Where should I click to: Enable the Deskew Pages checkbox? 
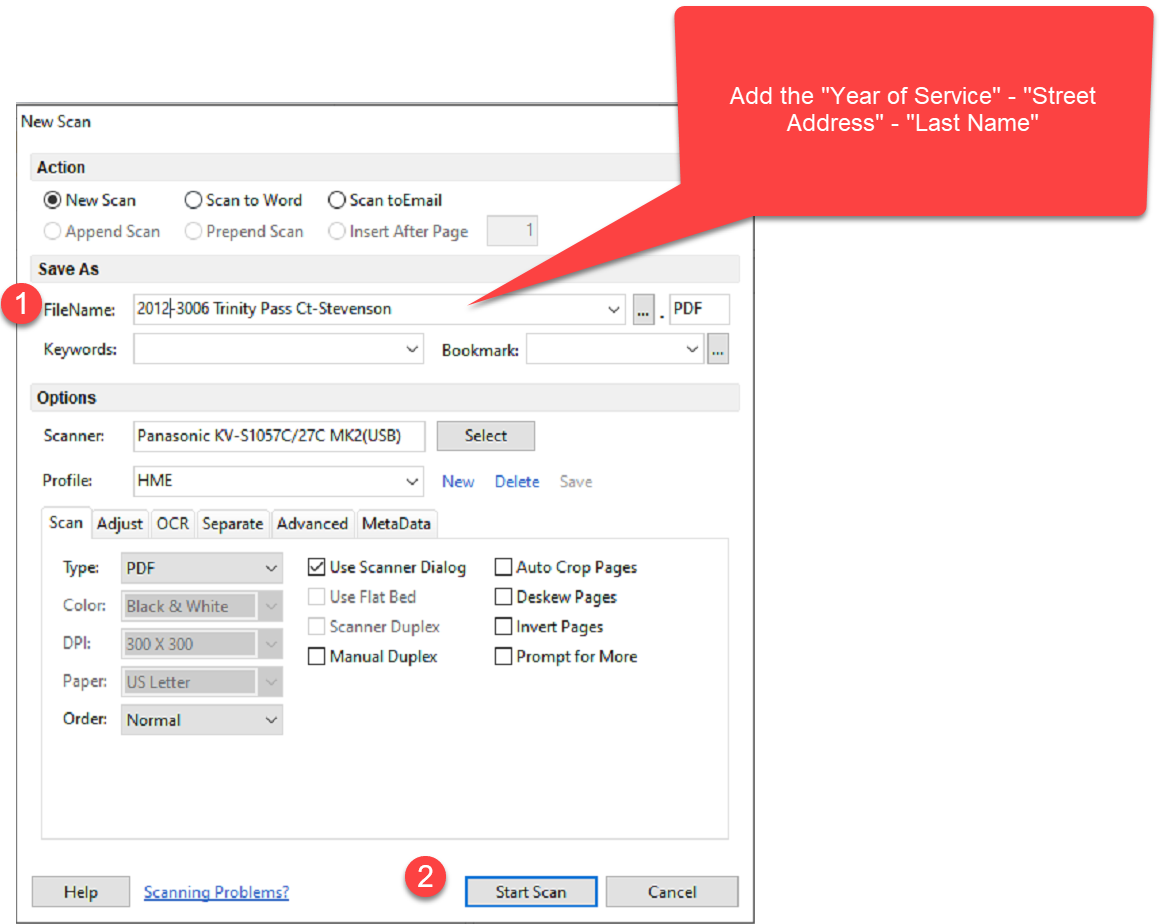tap(503, 597)
